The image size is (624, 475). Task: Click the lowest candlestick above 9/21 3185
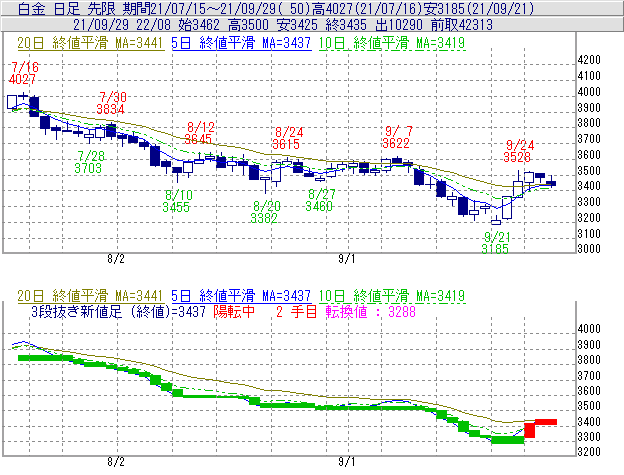(x=496, y=220)
